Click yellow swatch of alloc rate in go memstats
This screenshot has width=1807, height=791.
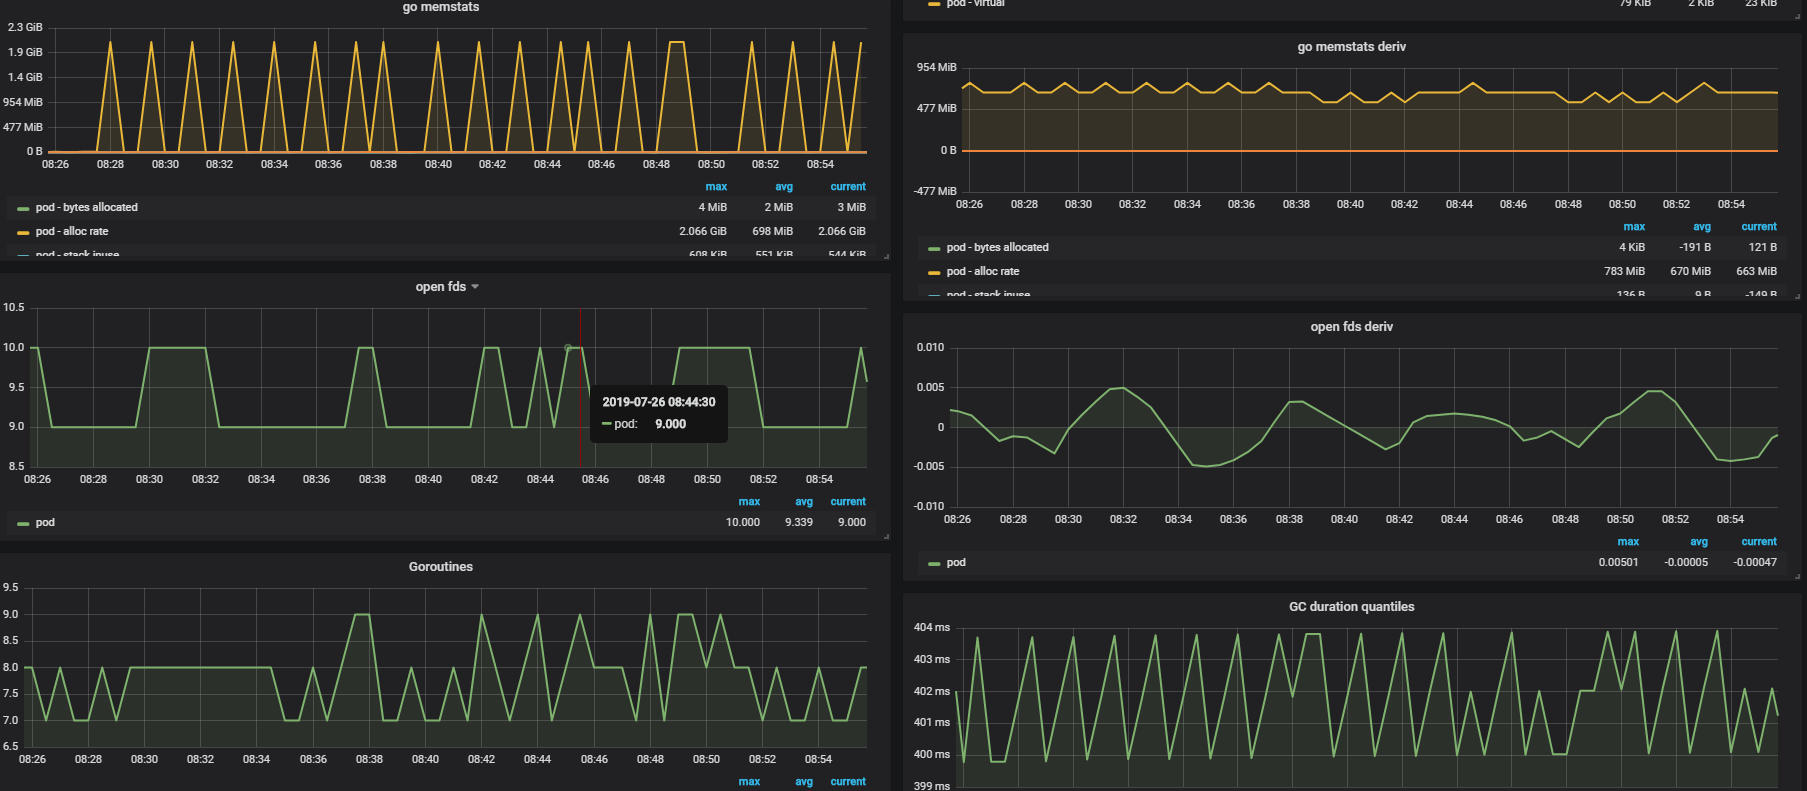coord(23,232)
